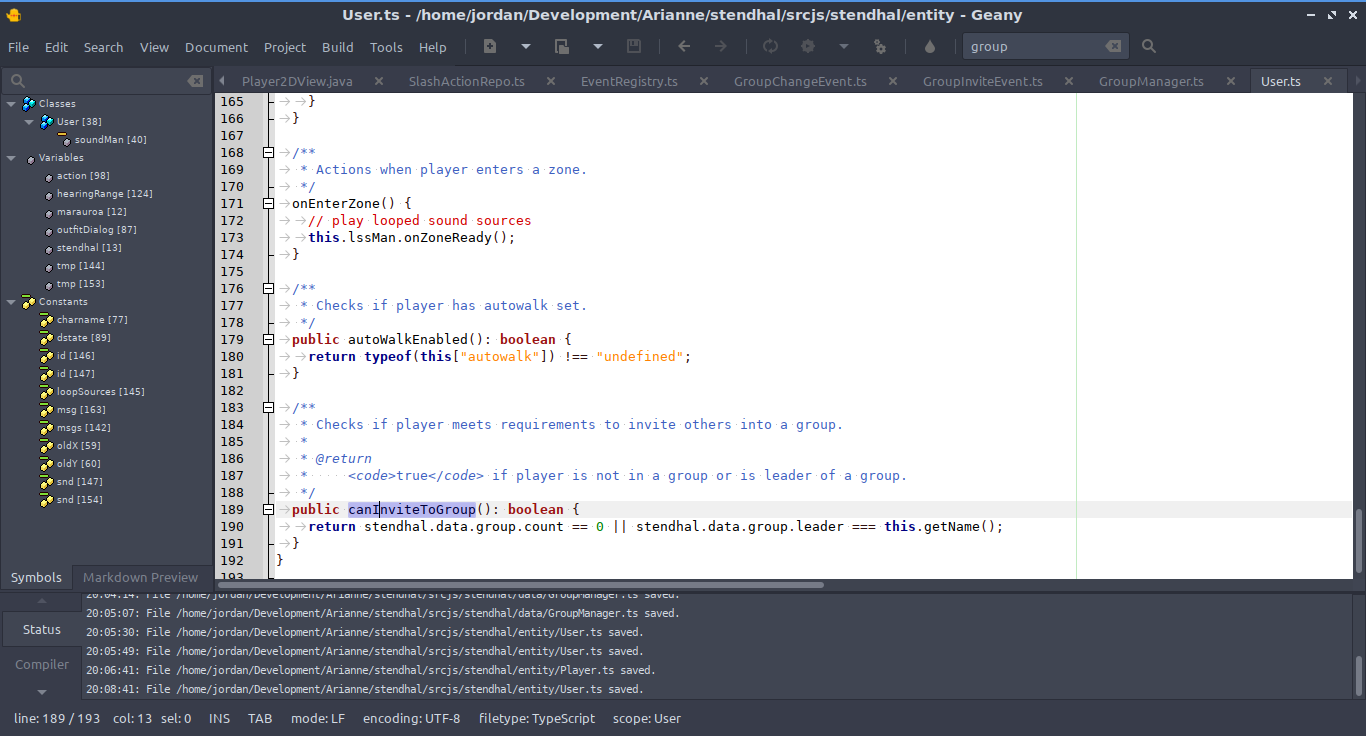Switch to EventRegistry.ts tab
This screenshot has width=1366, height=736.
[x=629, y=81]
